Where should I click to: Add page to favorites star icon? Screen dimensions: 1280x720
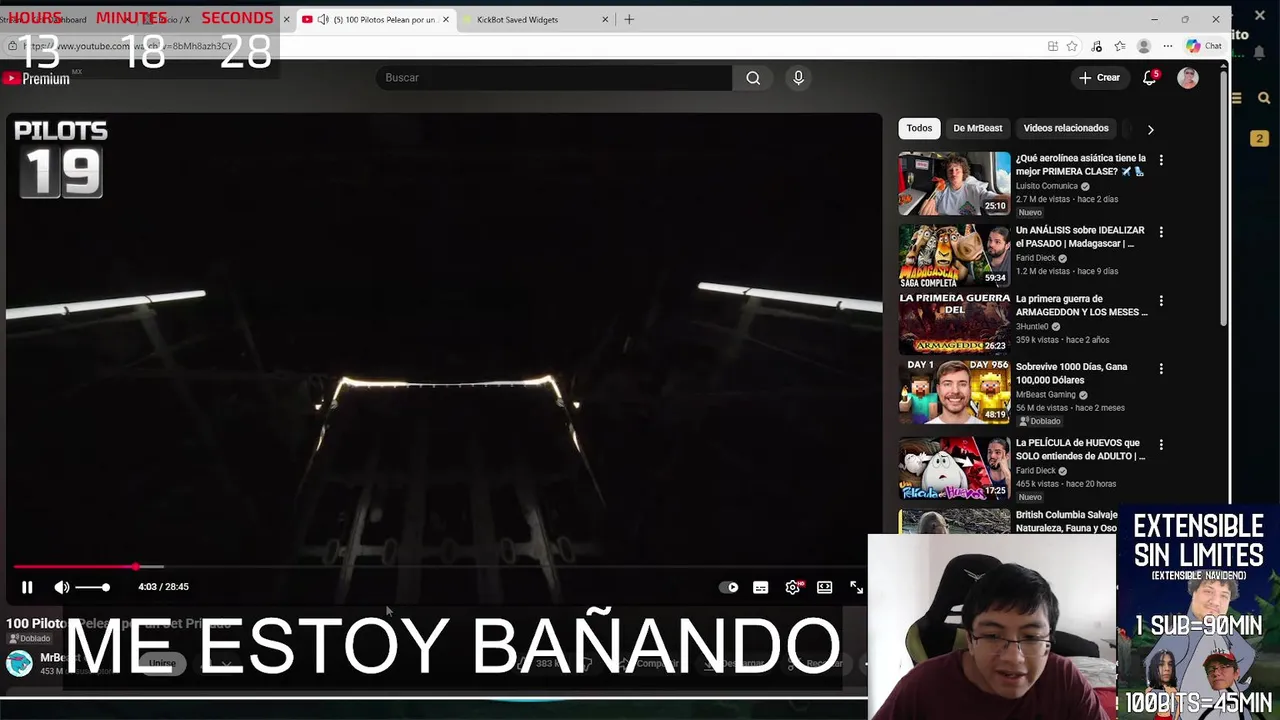point(1072,46)
